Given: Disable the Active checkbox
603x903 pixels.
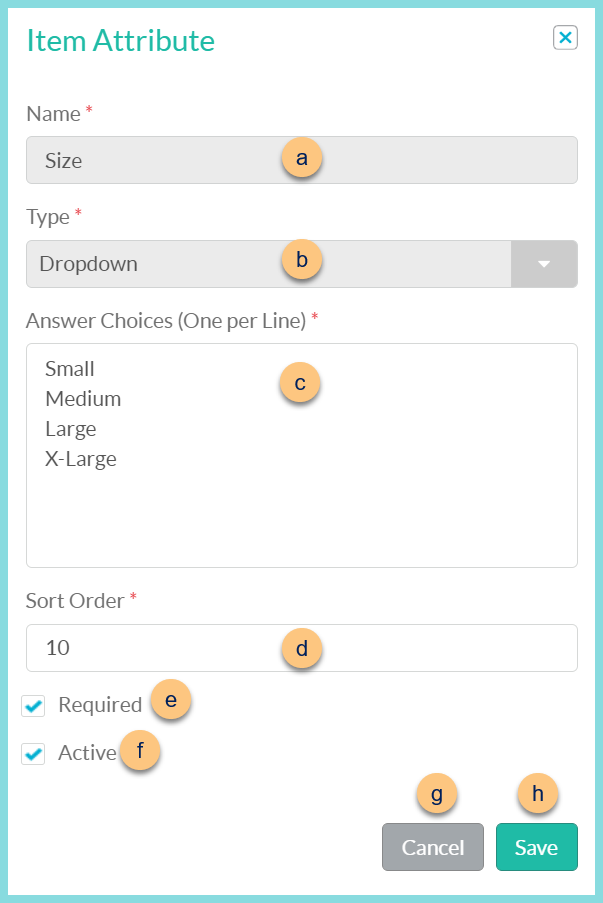Looking at the screenshot, I should (33, 753).
